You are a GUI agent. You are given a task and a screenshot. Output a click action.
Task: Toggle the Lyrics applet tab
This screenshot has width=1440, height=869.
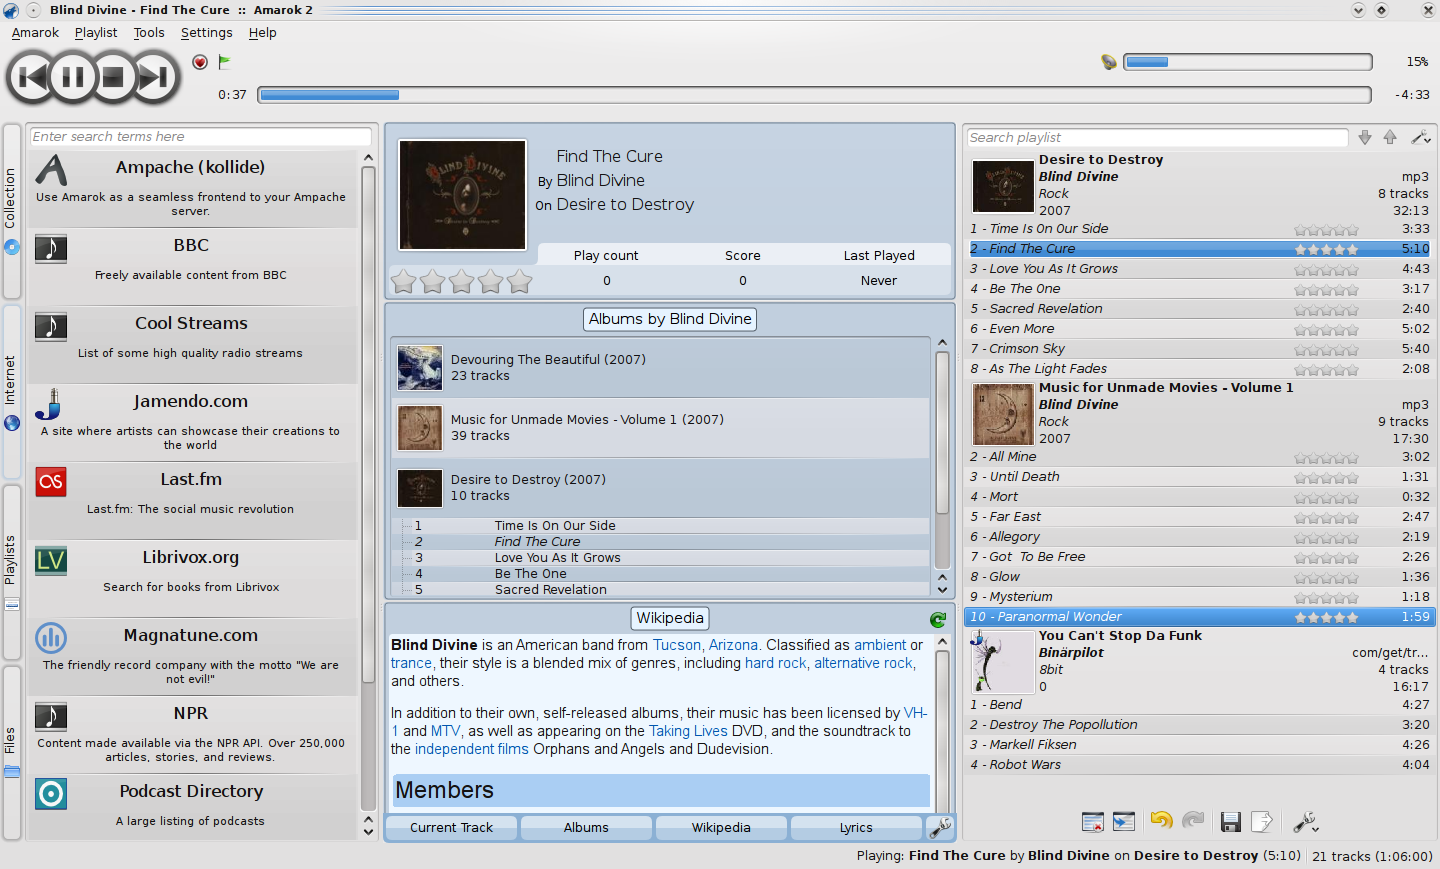pyautogui.click(x=856, y=828)
